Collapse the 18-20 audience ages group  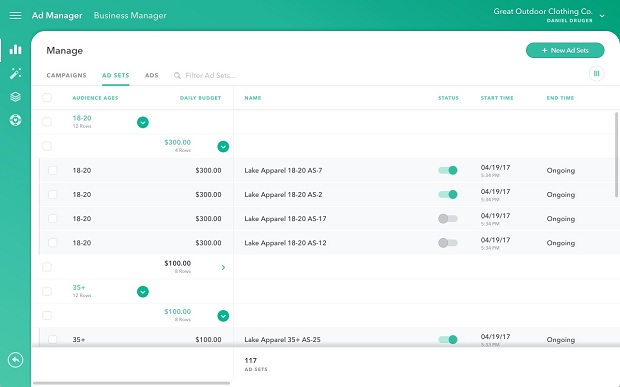[x=143, y=123]
